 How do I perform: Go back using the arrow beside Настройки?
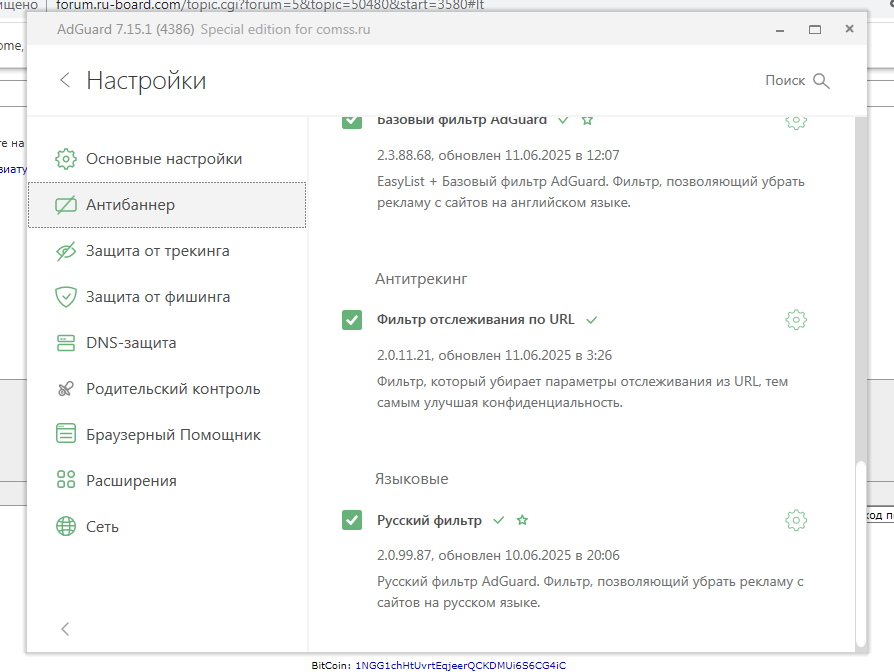65,80
